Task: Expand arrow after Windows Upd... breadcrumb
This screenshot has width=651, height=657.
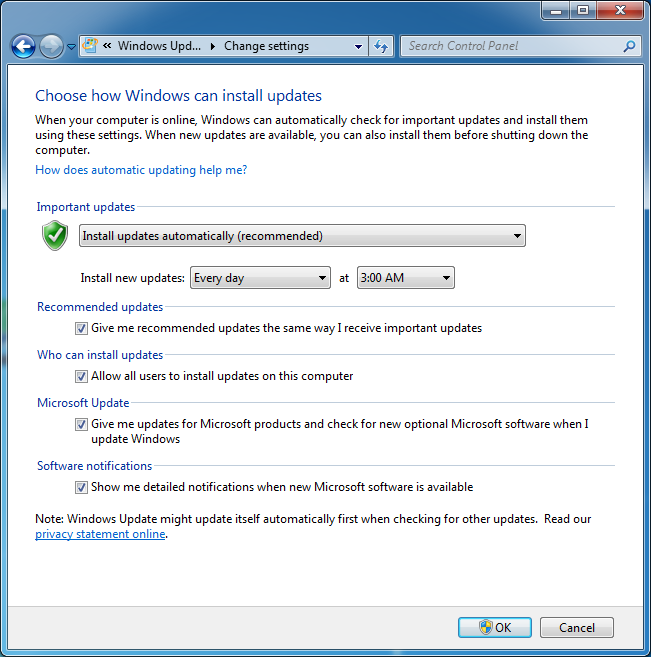Action: click(x=213, y=46)
